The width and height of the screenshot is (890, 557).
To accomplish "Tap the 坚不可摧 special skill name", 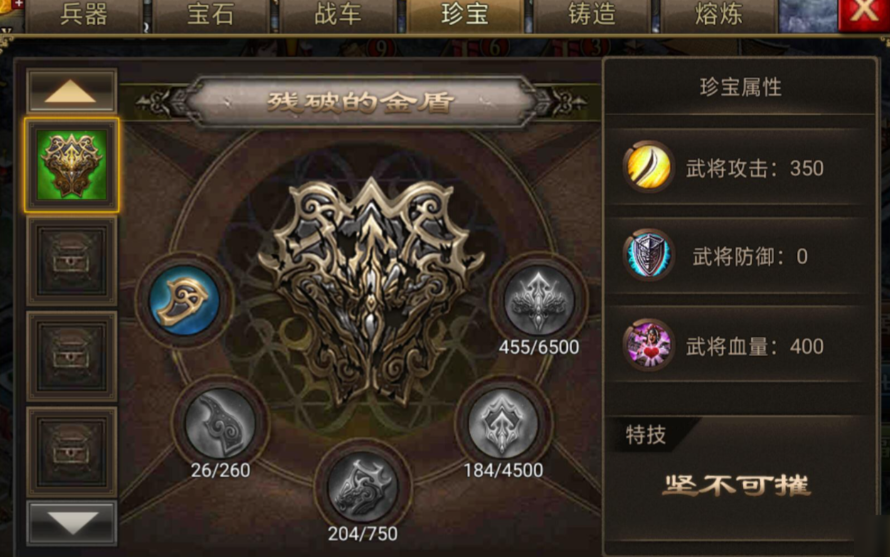I will [x=736, y=485].
